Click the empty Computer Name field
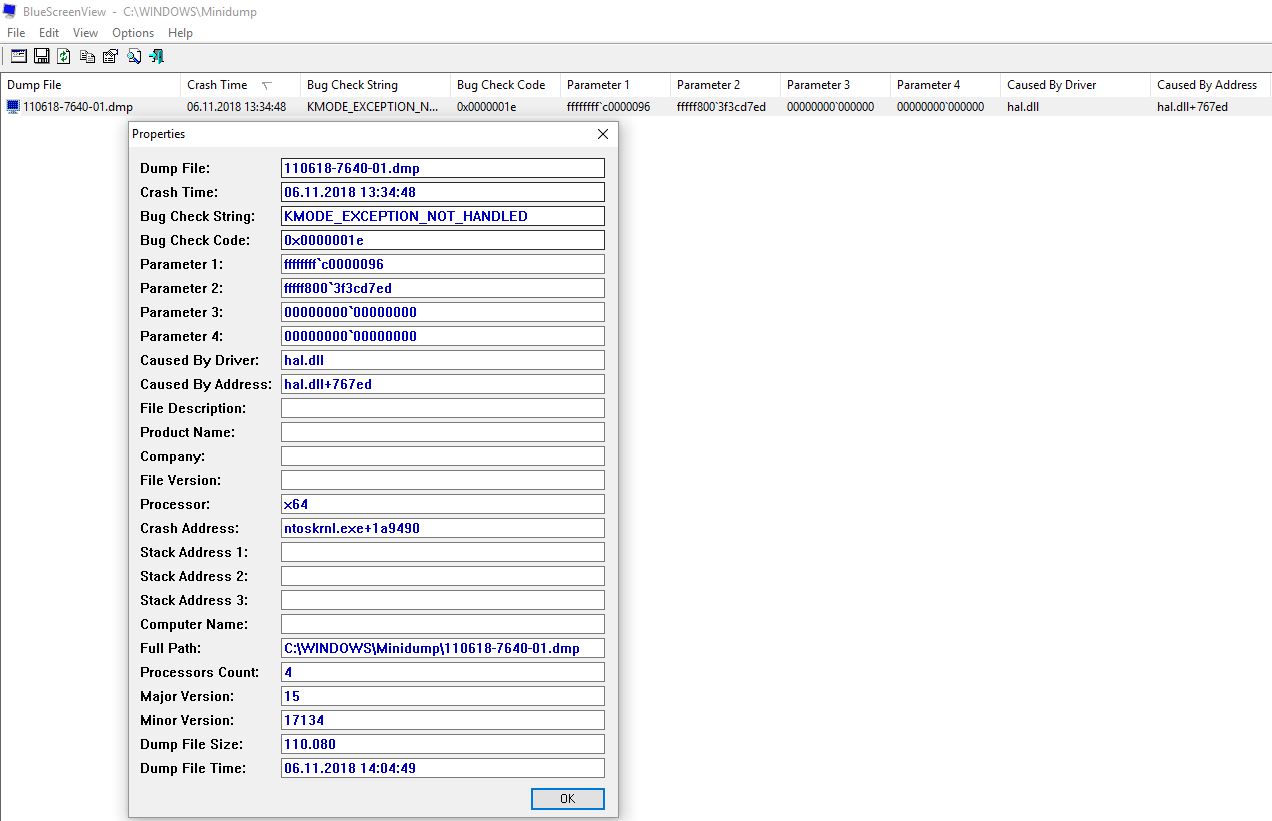 tap(443, 624)
